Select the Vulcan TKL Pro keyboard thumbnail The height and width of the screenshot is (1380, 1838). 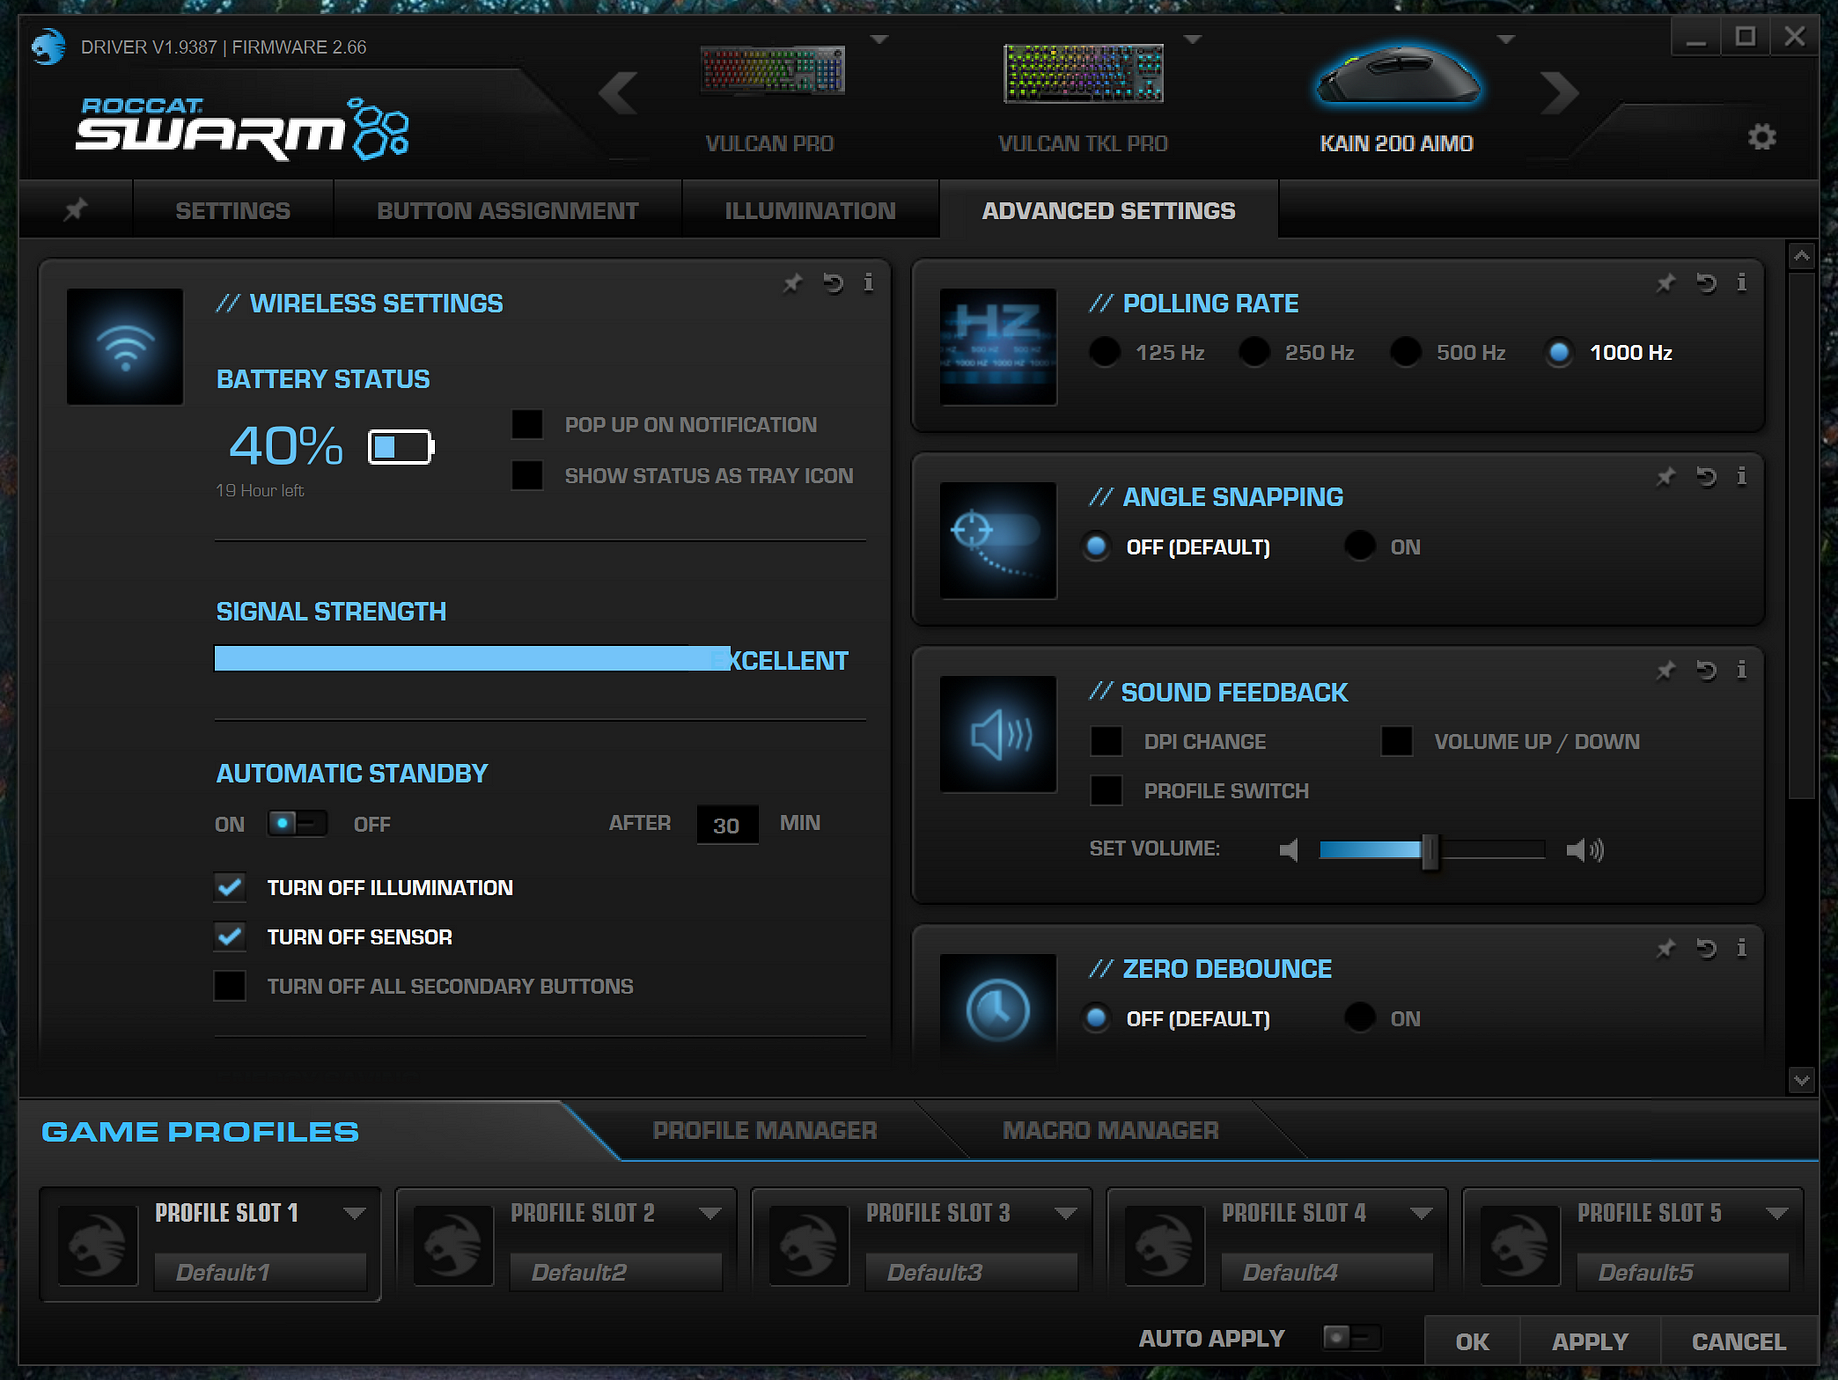point(1083,73)
